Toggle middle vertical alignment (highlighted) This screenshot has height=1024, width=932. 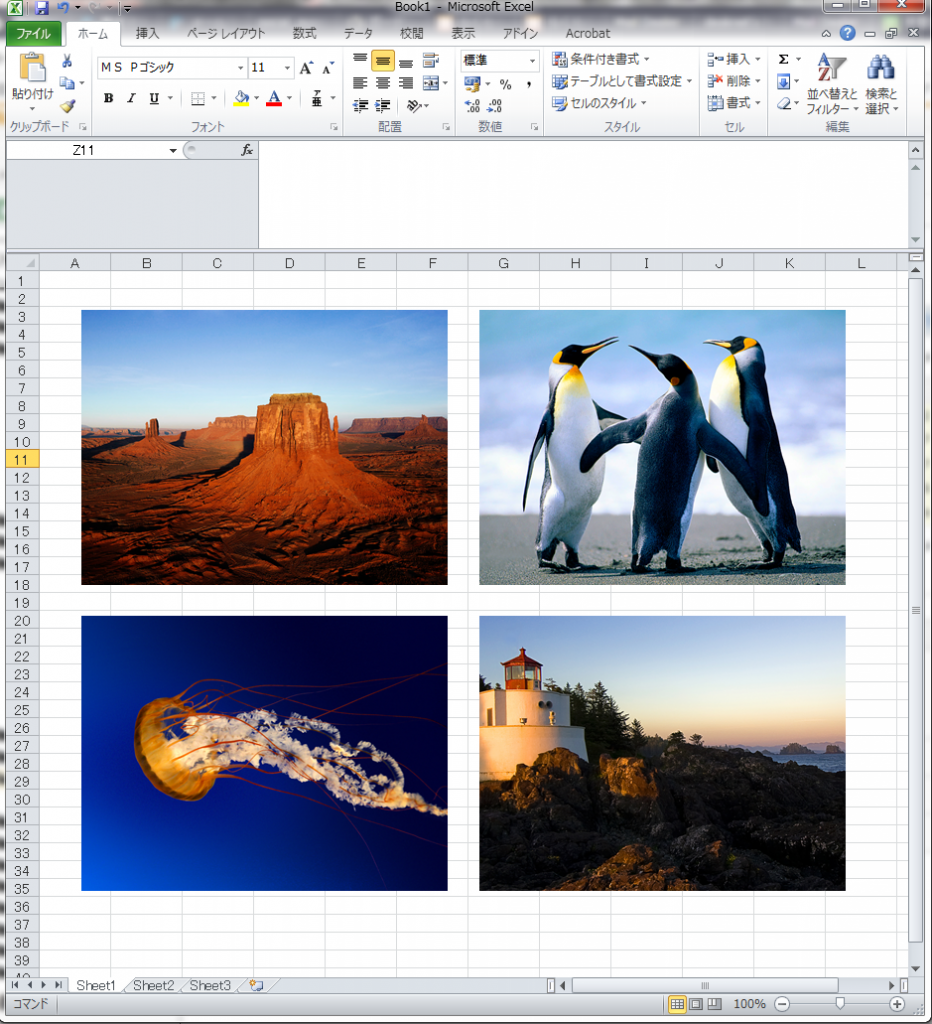383,61
